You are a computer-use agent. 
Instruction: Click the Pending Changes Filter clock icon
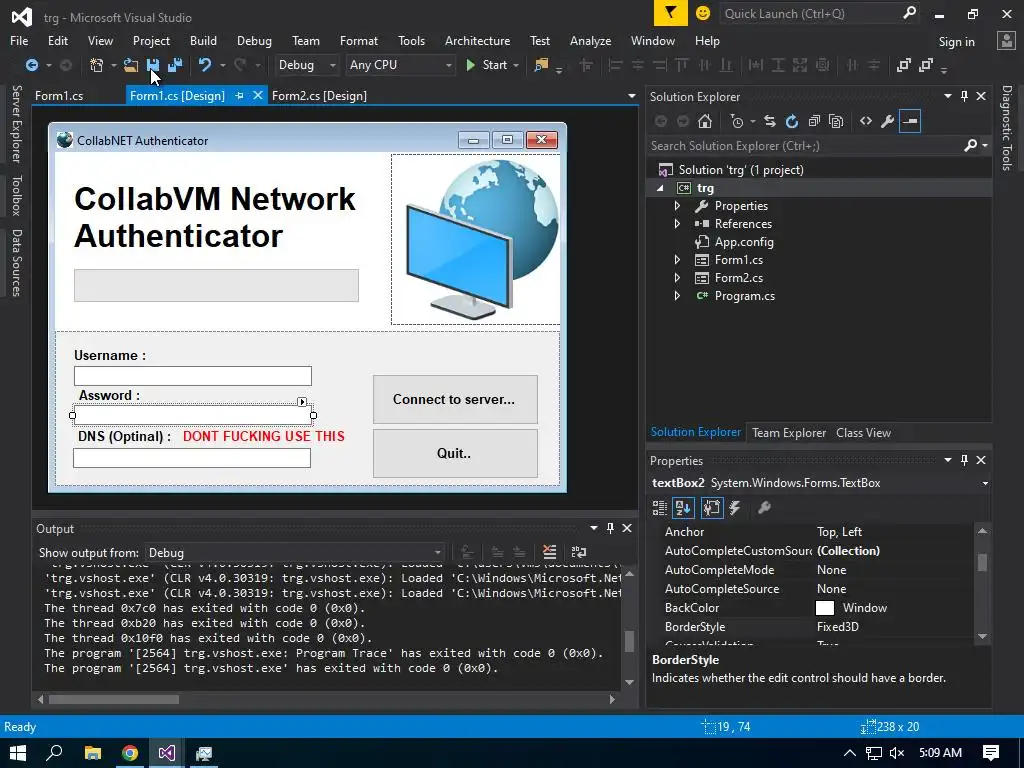tap(737, 121)
